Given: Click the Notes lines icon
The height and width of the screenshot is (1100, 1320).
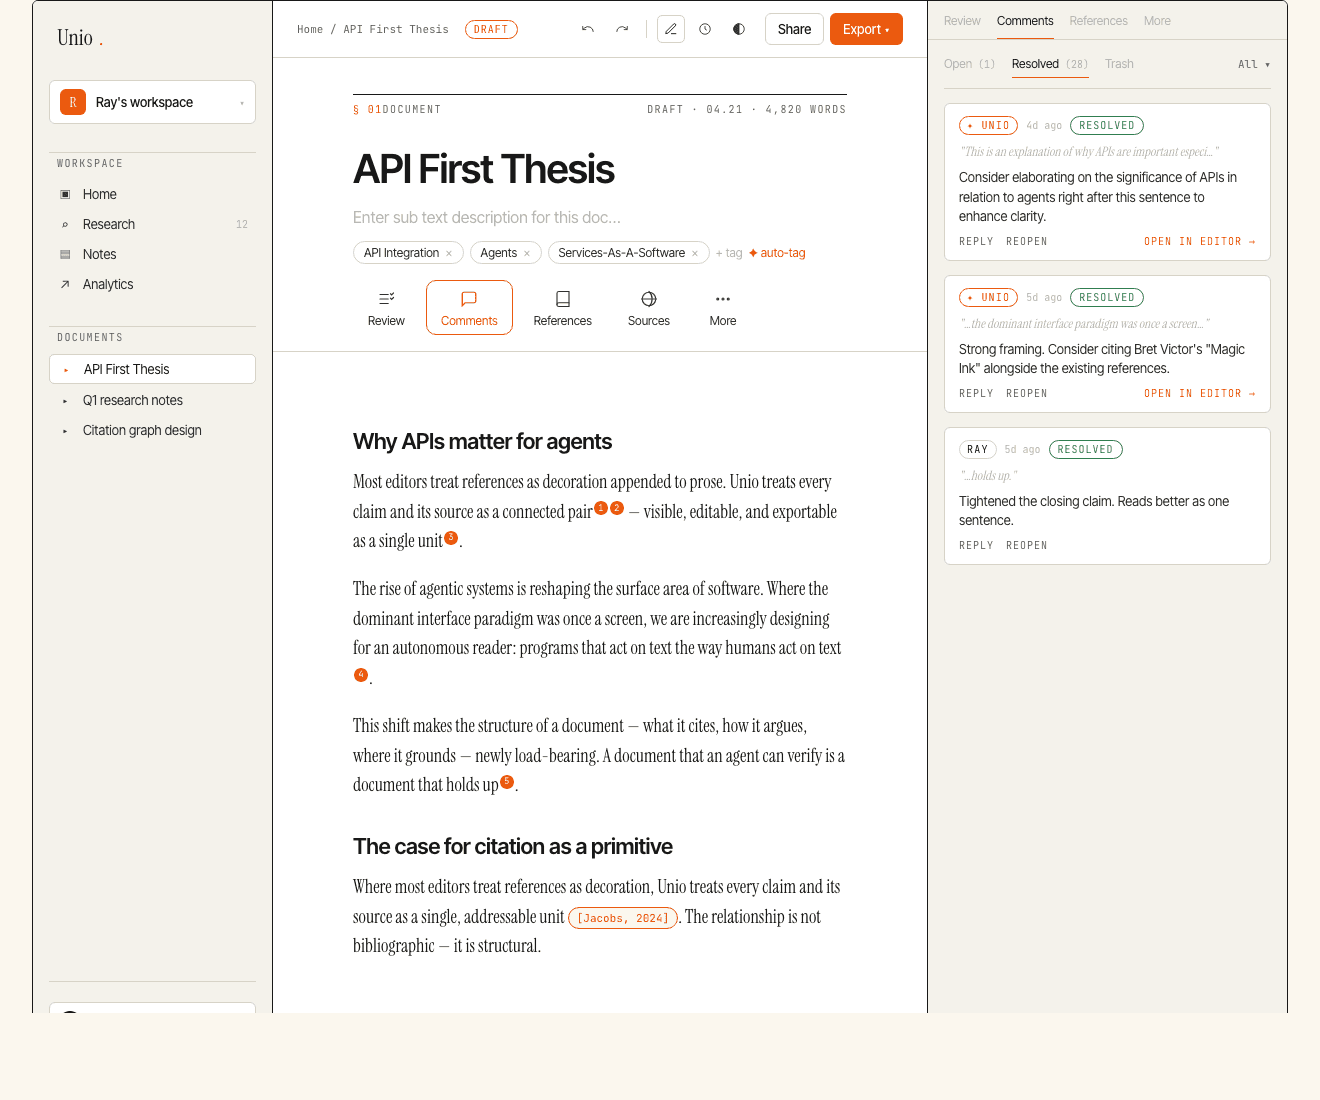Looking at the screenshot, I should [65, 254].
